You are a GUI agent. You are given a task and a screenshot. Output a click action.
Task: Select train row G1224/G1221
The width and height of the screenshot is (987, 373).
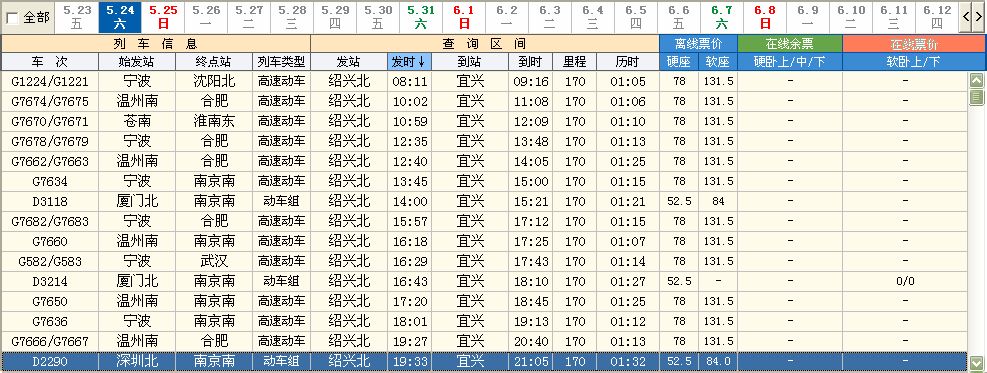[484, 81]
